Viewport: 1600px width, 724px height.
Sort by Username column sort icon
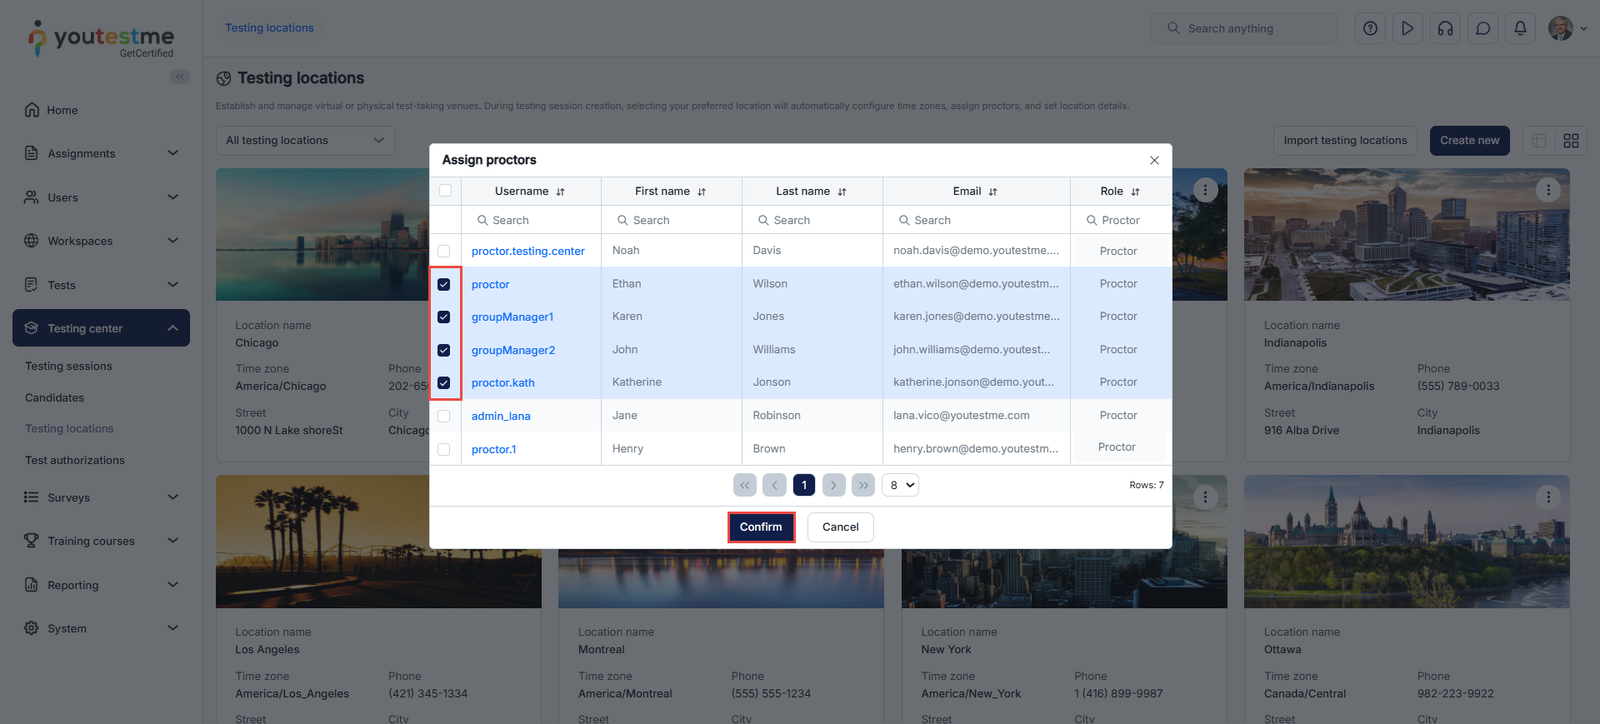[x=561, y=192]
